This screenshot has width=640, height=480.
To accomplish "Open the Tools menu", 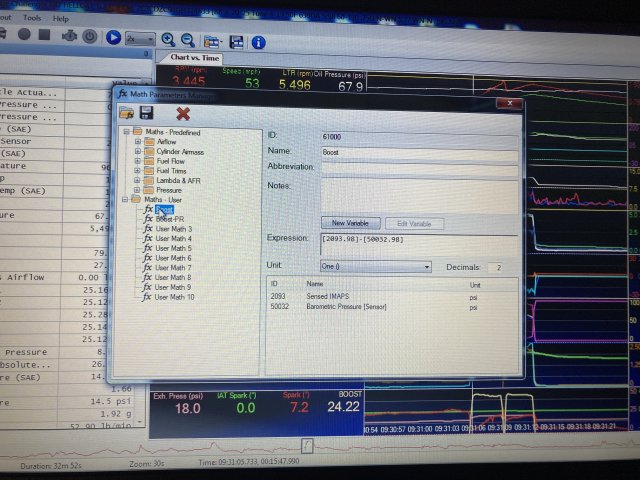I will point(32,18).
